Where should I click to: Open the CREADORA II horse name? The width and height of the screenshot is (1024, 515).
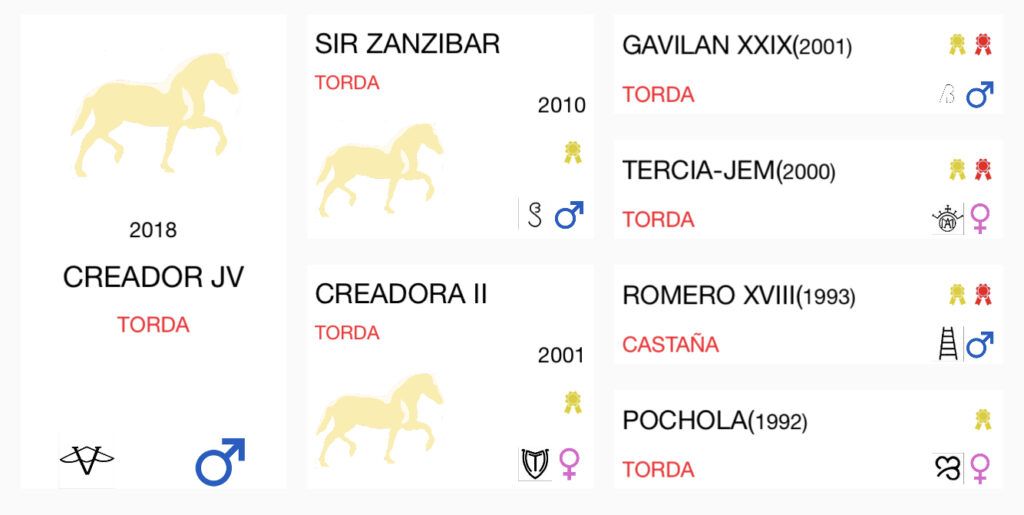(x=401, y=294)
